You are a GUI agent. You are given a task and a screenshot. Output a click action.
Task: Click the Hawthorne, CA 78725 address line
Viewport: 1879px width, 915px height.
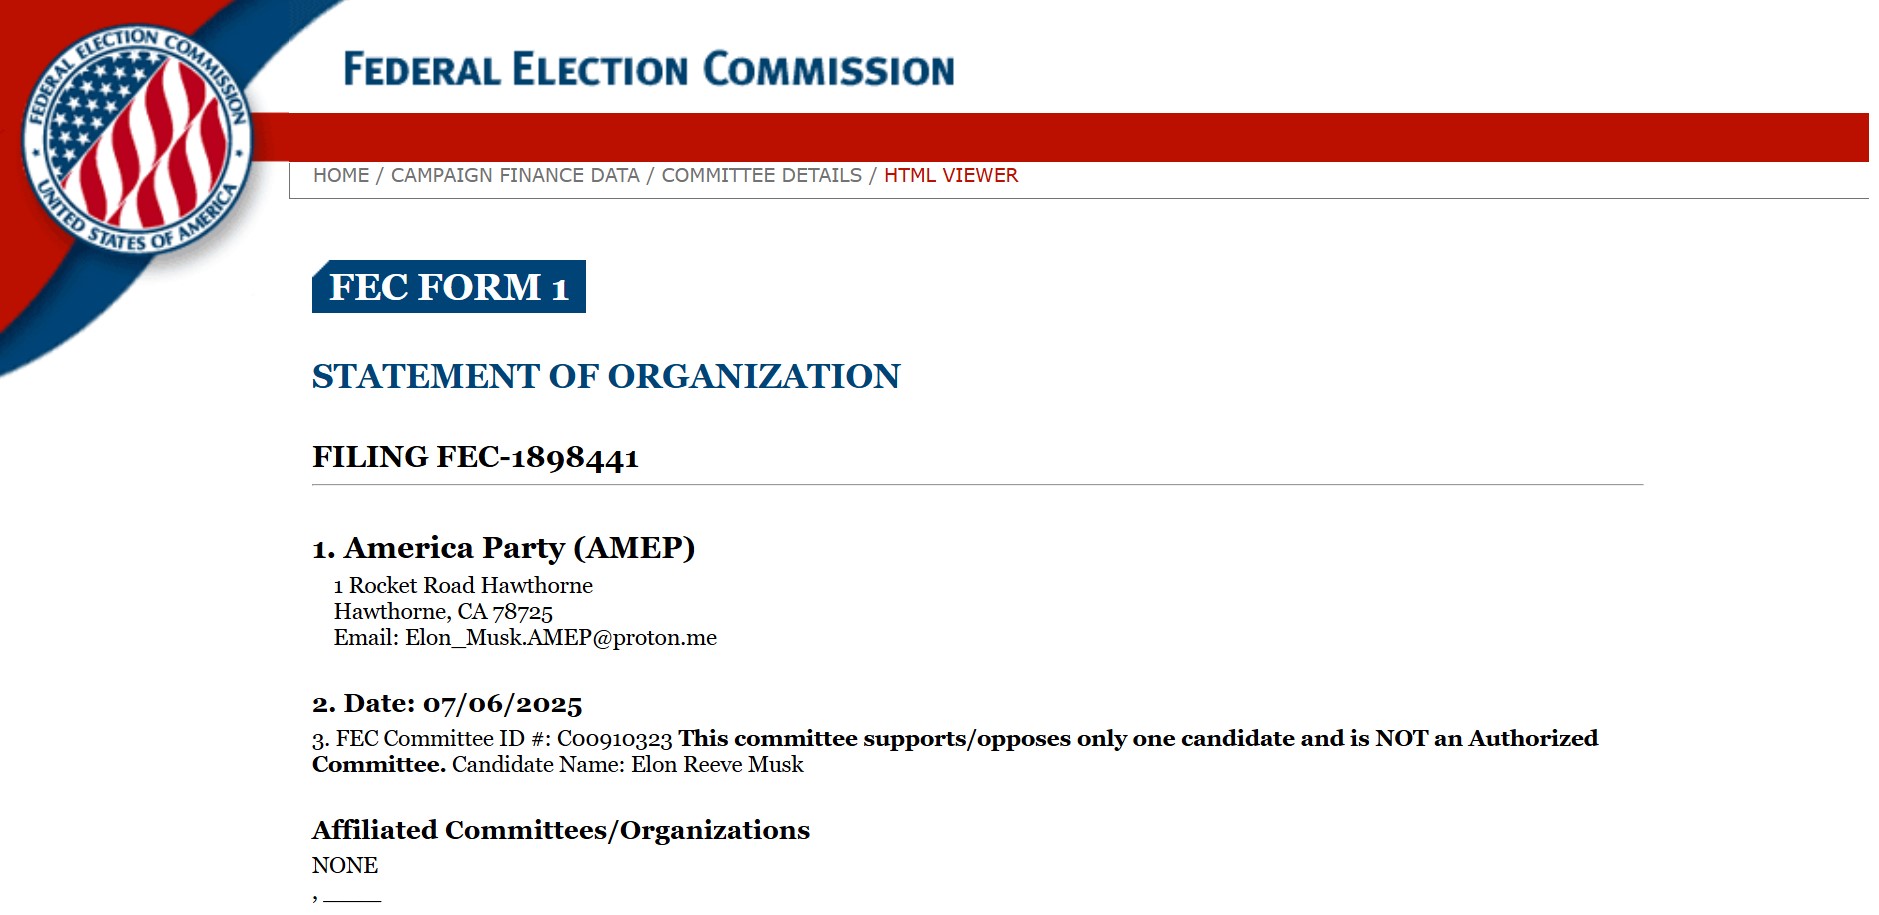[x=443, y=612]
